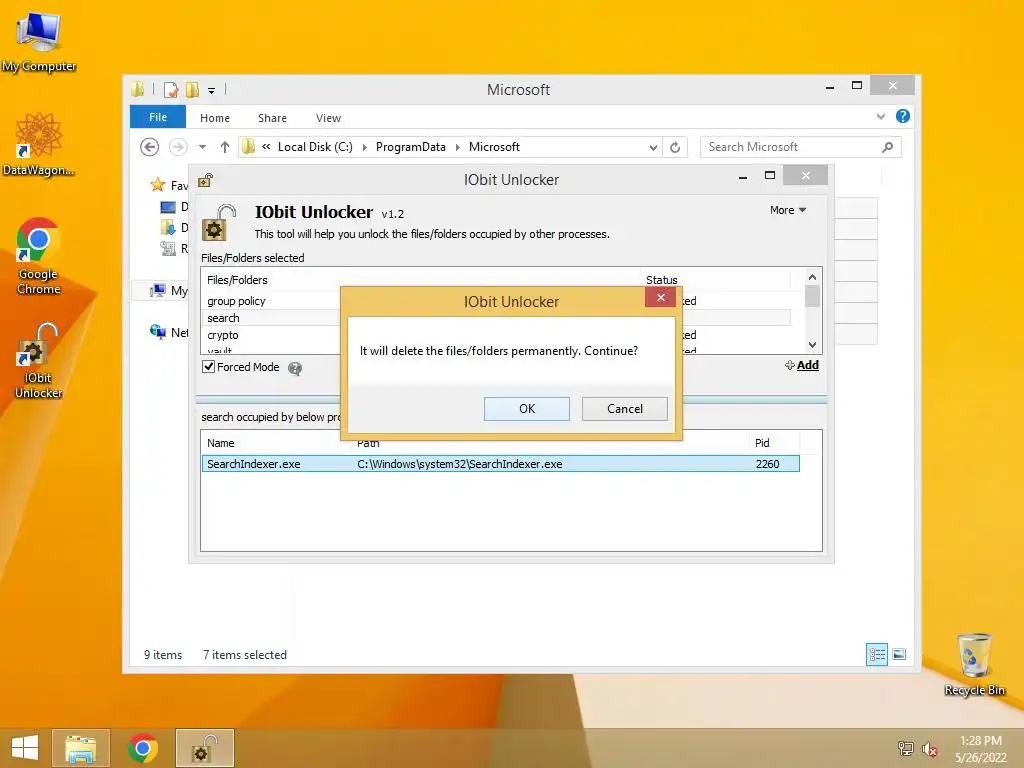Image resolution: width=1024 pixels, height=768 pixels.
Task: Click the New folder quick access icon
Action: pyautogui.click(x=192, y=89)
